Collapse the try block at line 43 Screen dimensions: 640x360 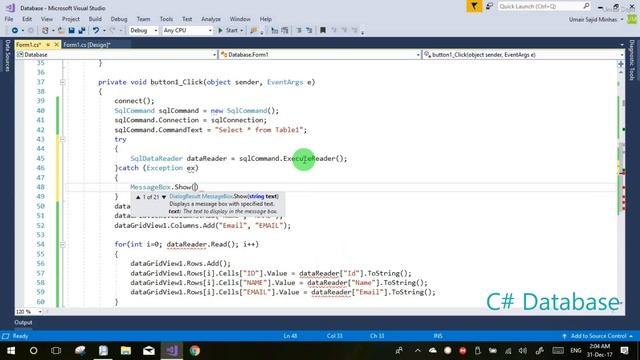pos(62,139)
